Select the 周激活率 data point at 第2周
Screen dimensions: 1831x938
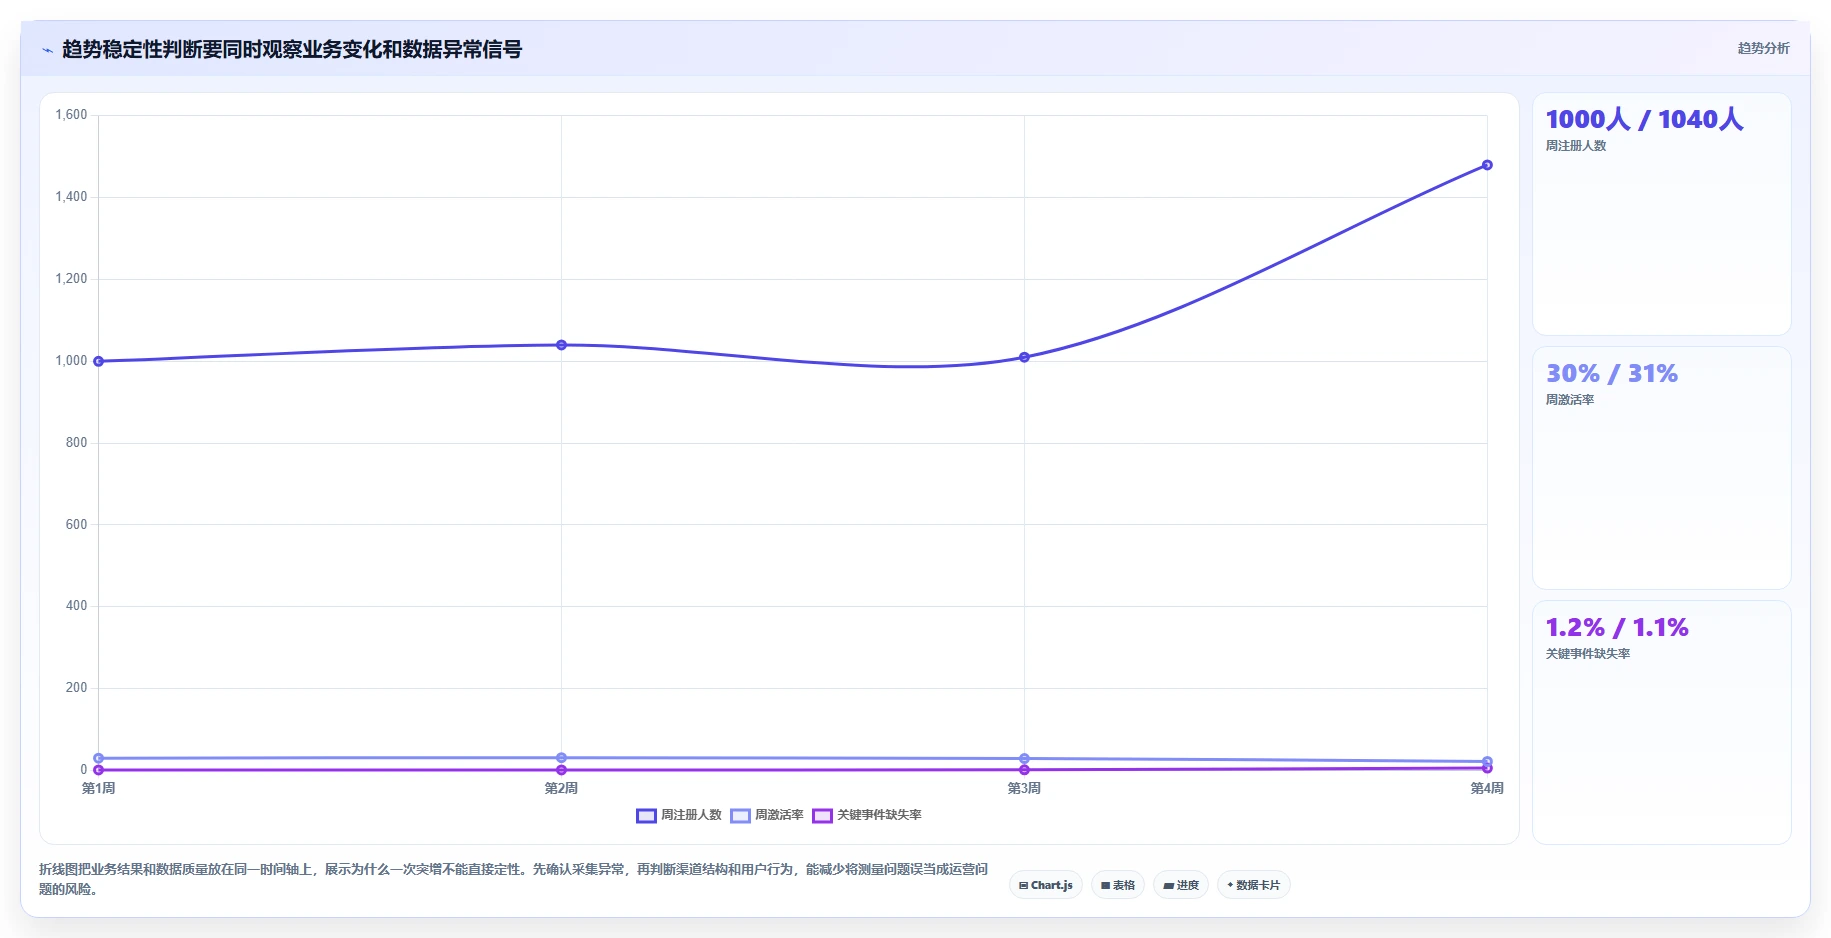561,758
